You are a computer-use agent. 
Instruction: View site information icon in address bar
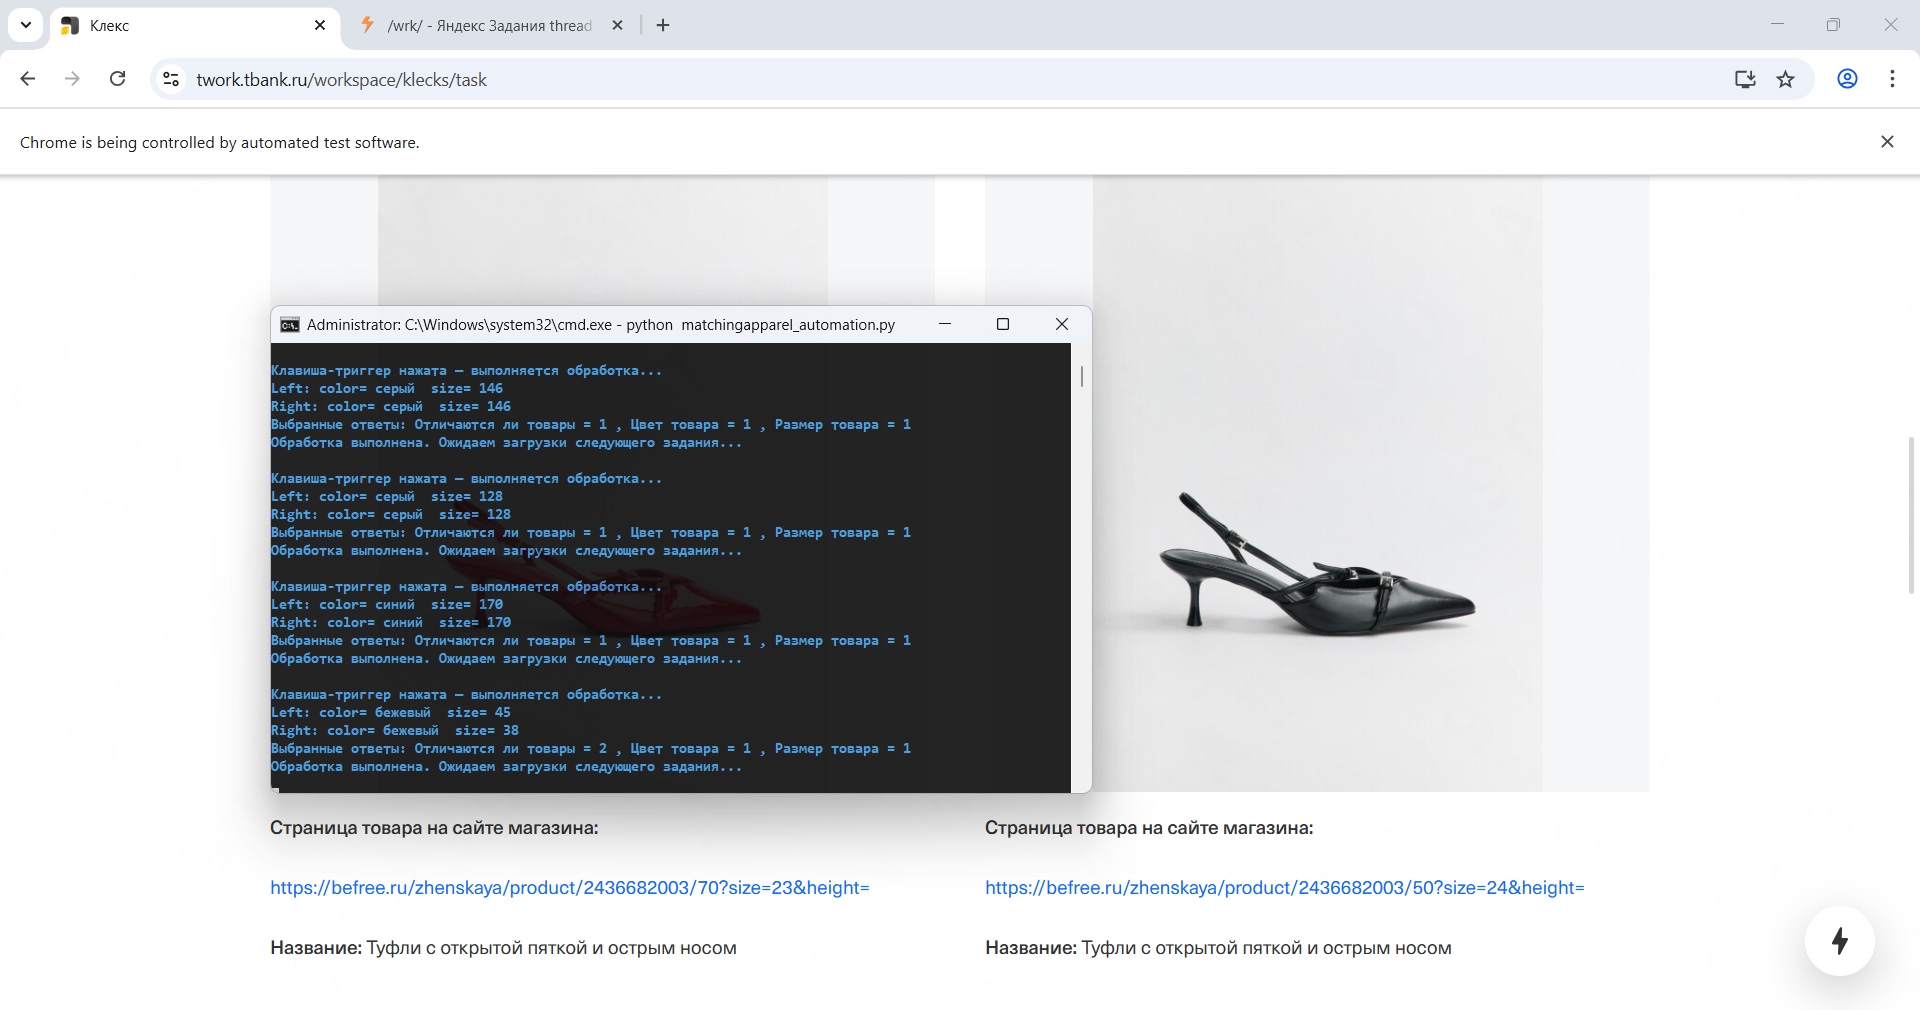pos(171,79)
